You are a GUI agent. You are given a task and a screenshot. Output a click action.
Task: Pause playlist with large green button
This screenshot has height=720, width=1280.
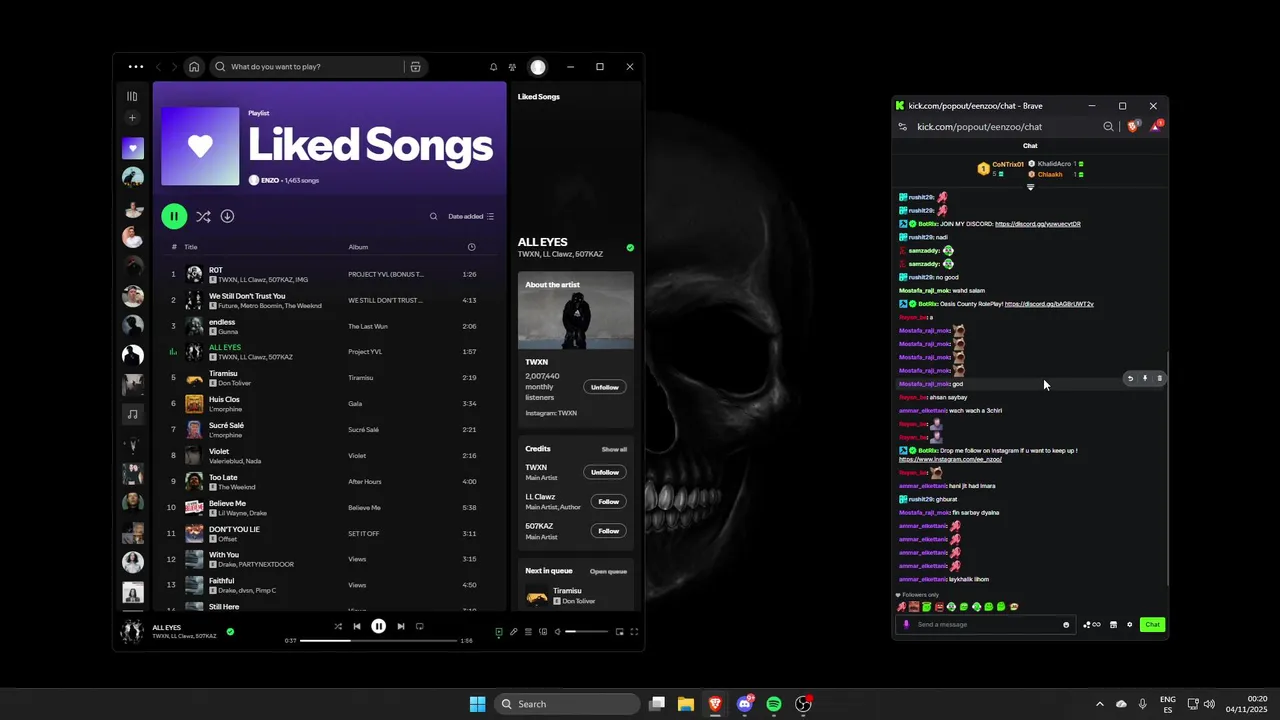click(x=174, y=216)
